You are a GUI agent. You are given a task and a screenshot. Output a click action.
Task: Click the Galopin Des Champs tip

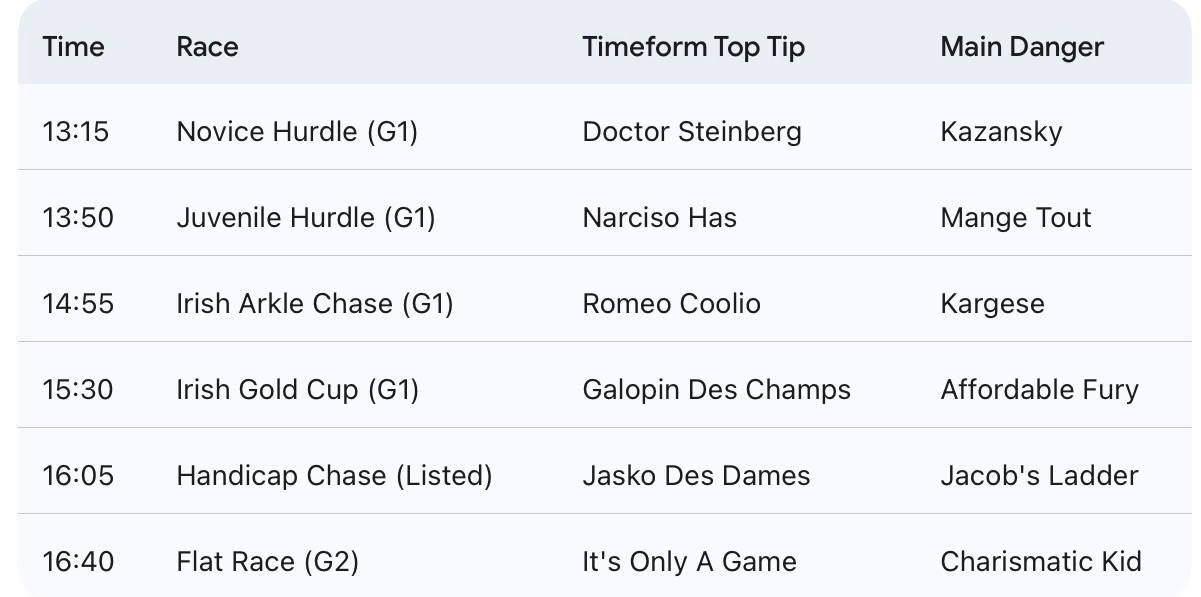click(716, 390)
